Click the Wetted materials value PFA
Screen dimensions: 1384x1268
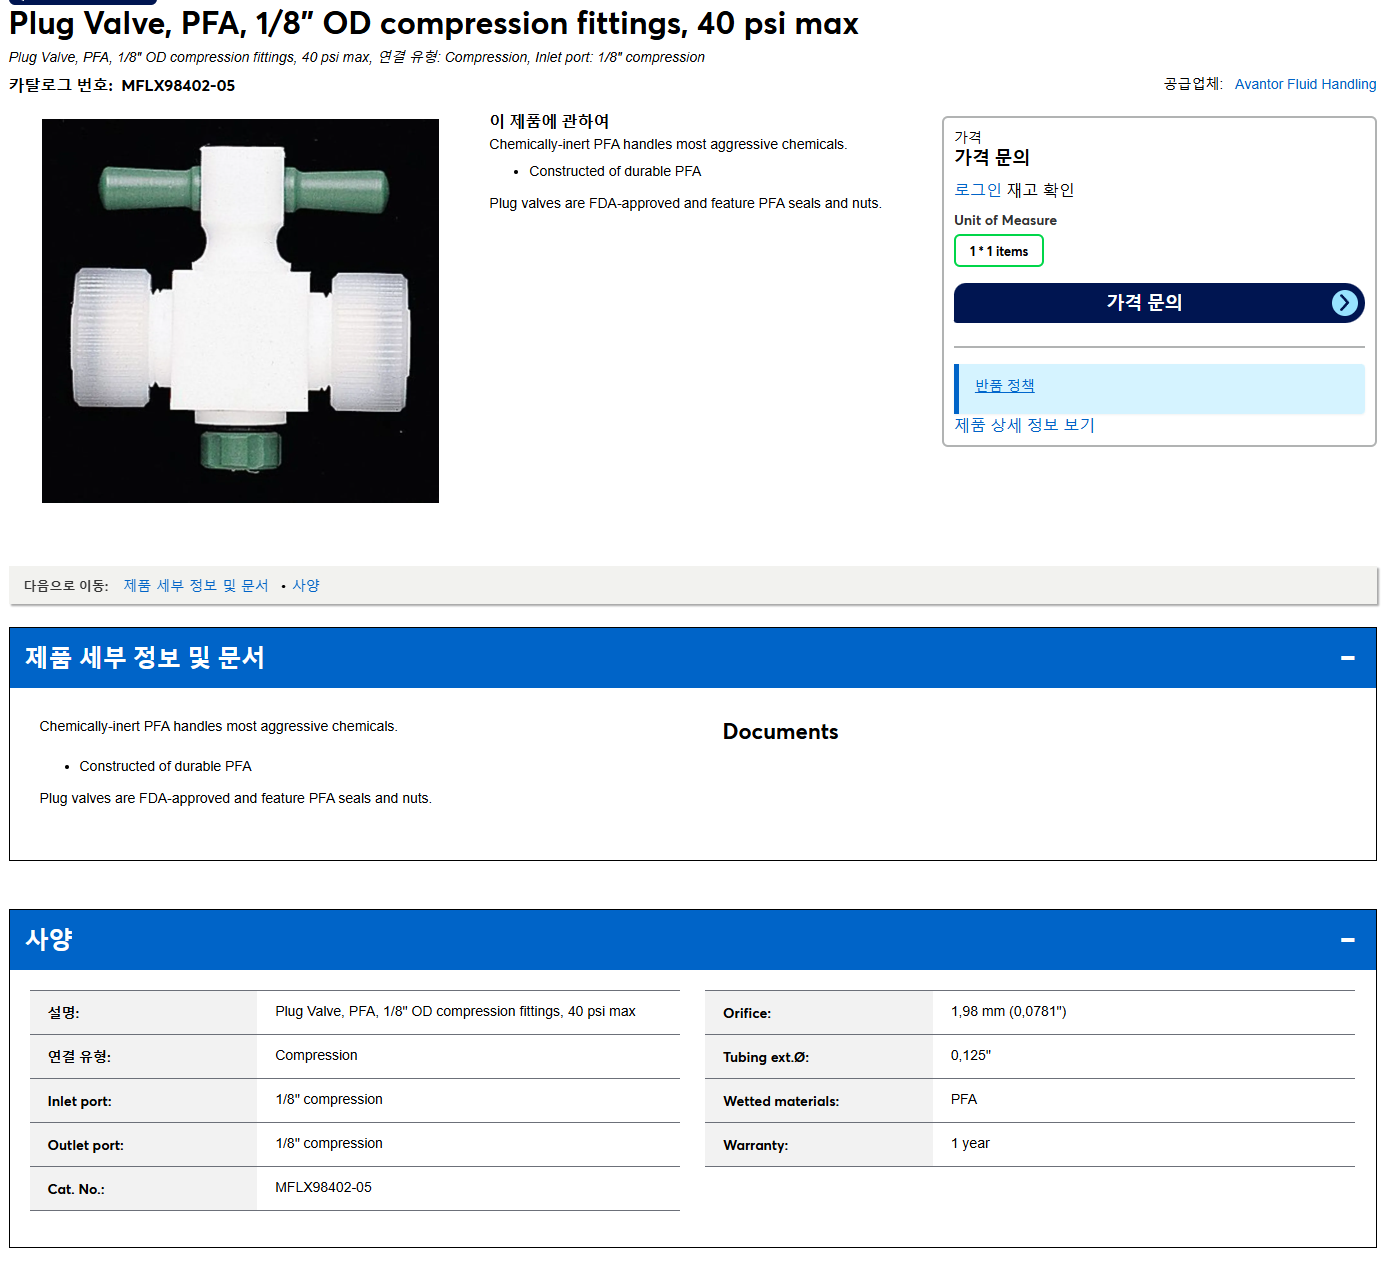click(964, 1100)
